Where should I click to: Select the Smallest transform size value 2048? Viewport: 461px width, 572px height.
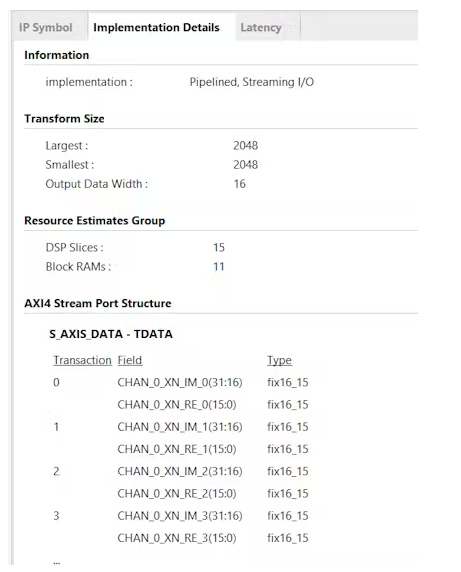pyautogui.click(x=245, y=165)
